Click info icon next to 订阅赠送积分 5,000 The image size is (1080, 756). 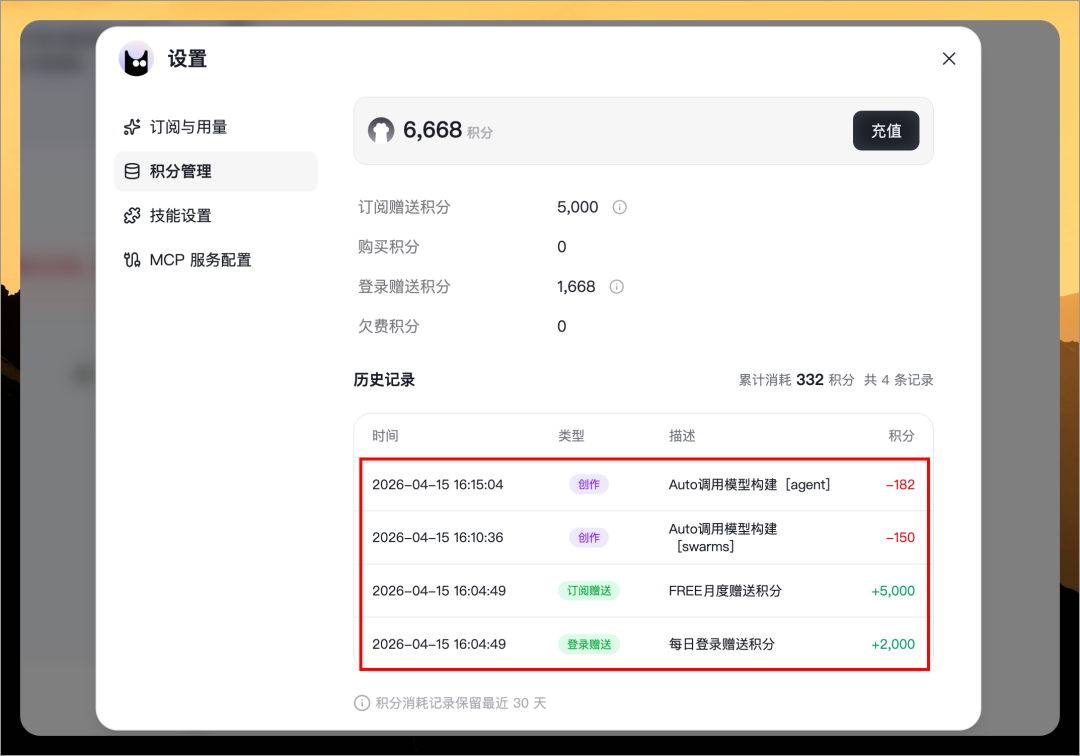[x=619, y=207]
